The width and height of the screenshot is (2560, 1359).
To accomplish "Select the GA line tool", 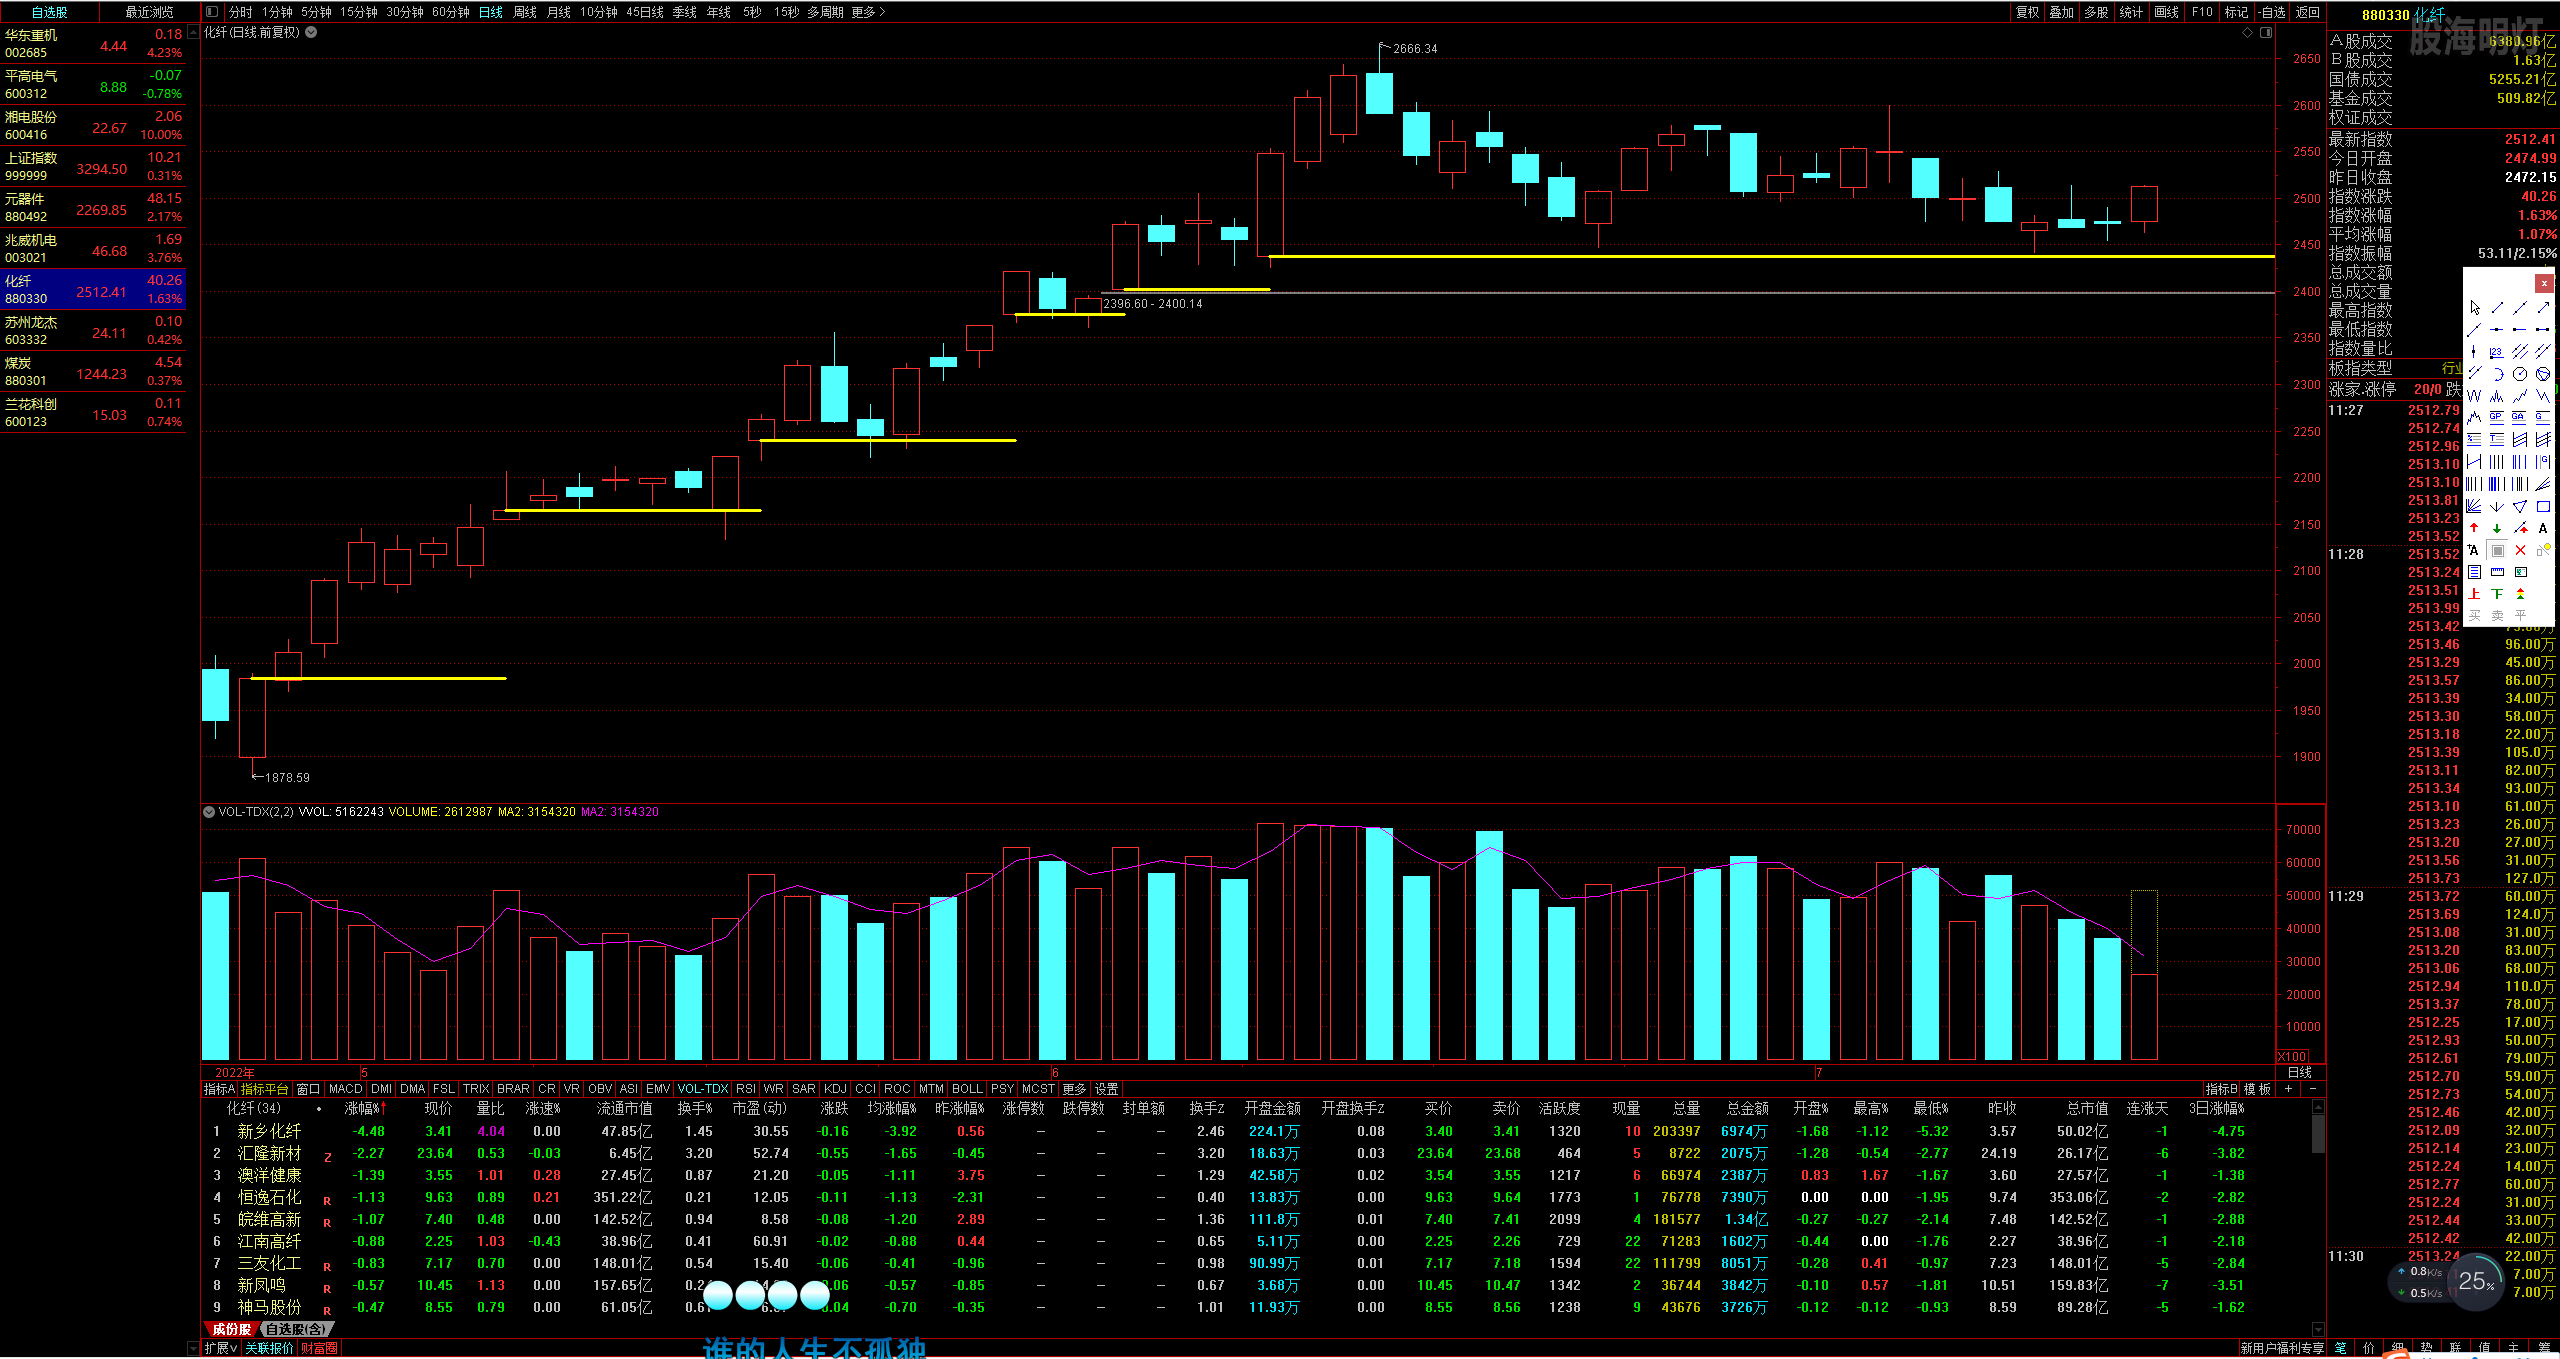I will (2520, 416).
